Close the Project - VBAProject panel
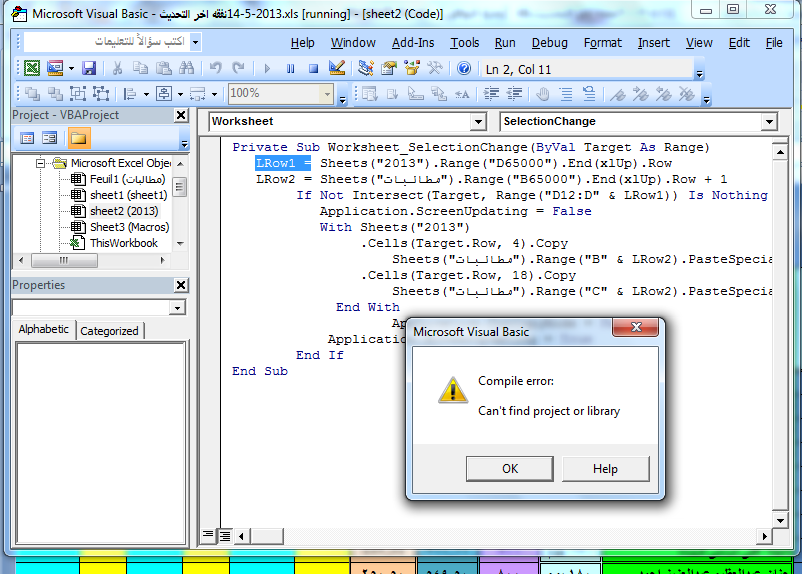The image size is (802, 574). (181, 115)
